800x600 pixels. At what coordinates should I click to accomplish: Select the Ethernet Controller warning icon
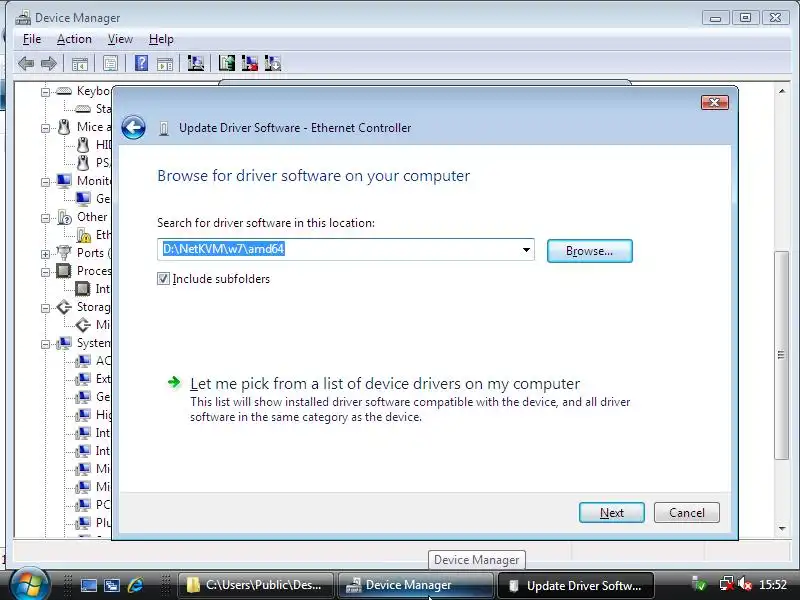point(83,235)
